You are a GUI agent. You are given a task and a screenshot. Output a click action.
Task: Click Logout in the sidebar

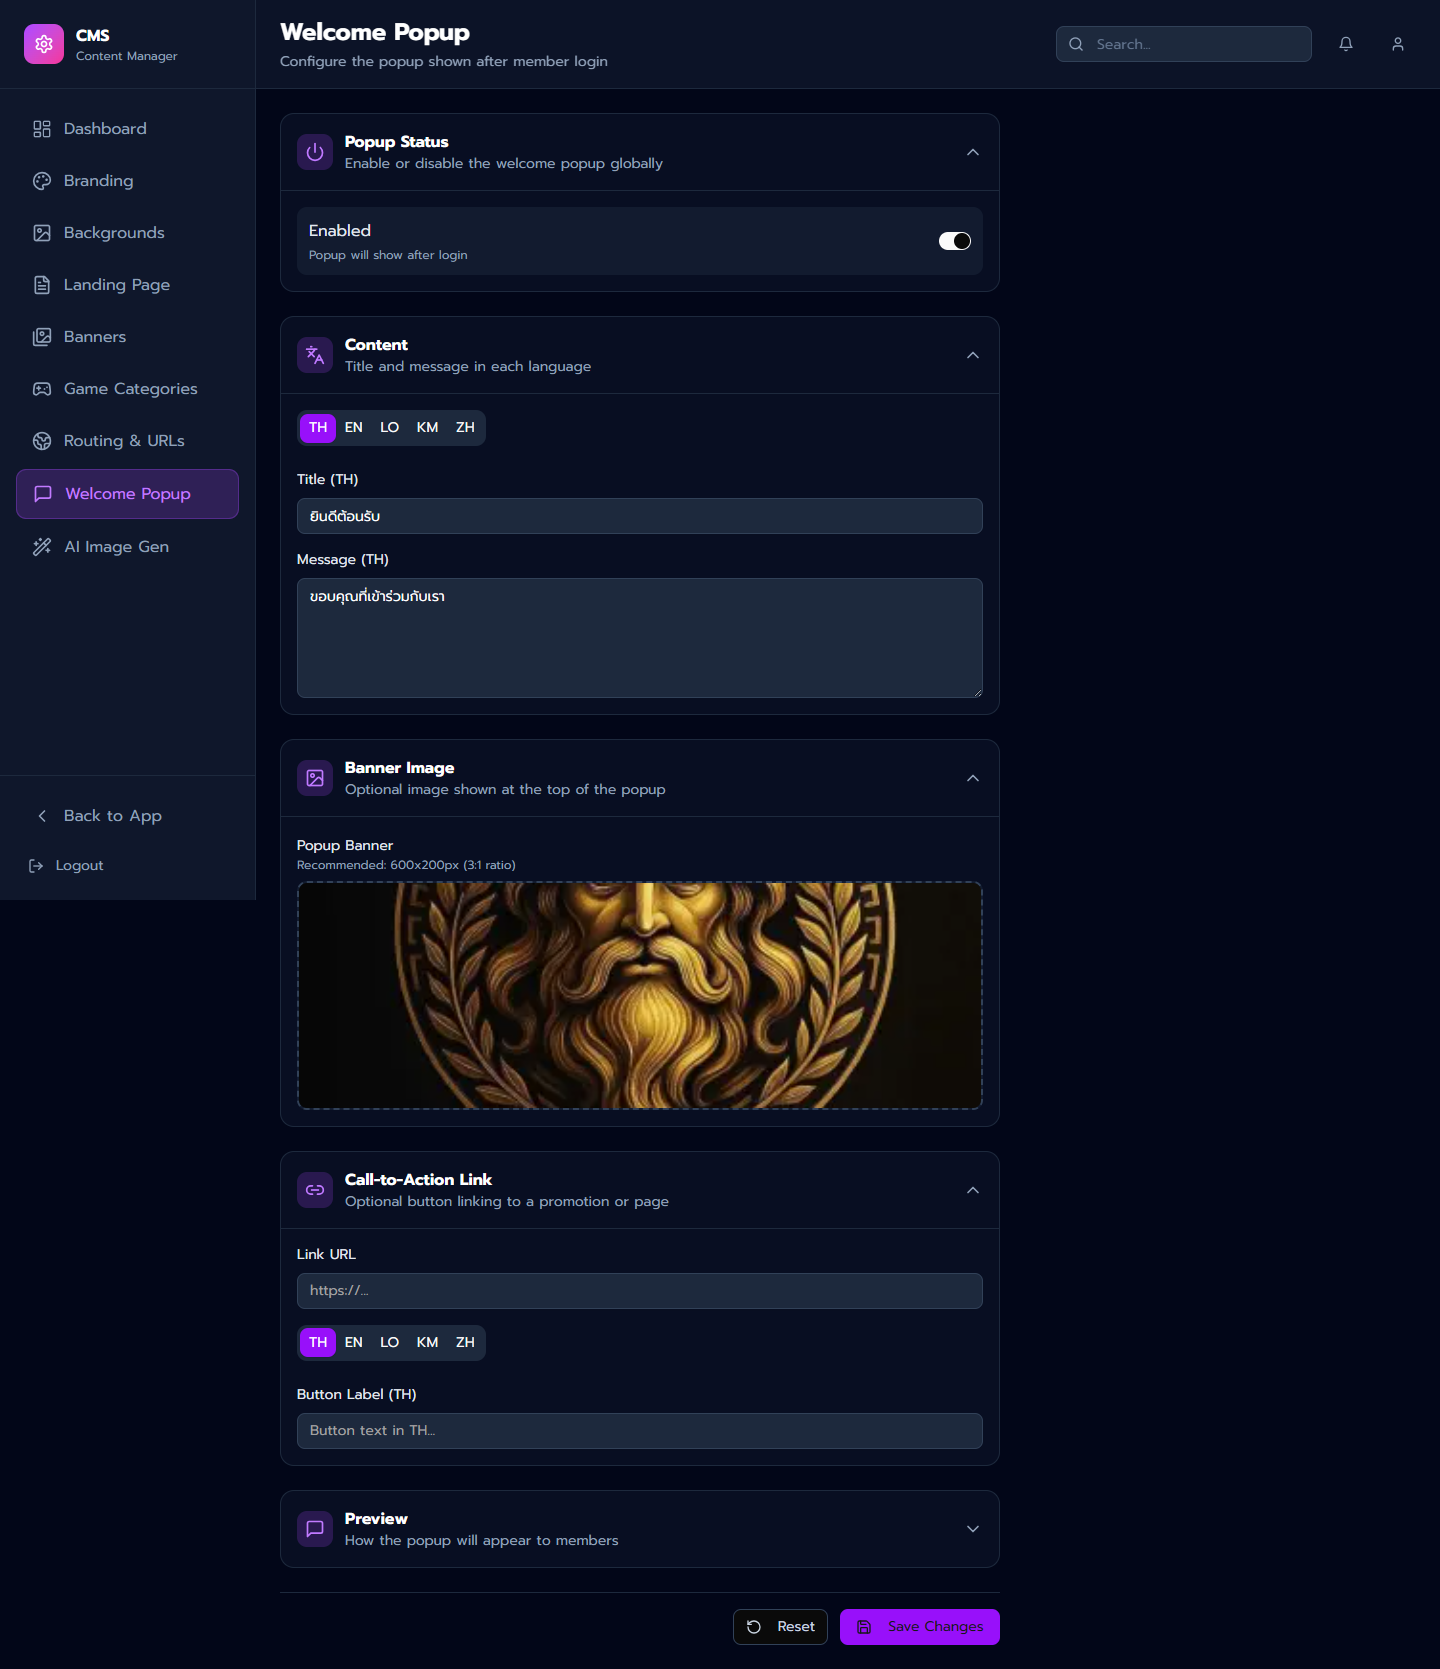click(x=128, y=866)
